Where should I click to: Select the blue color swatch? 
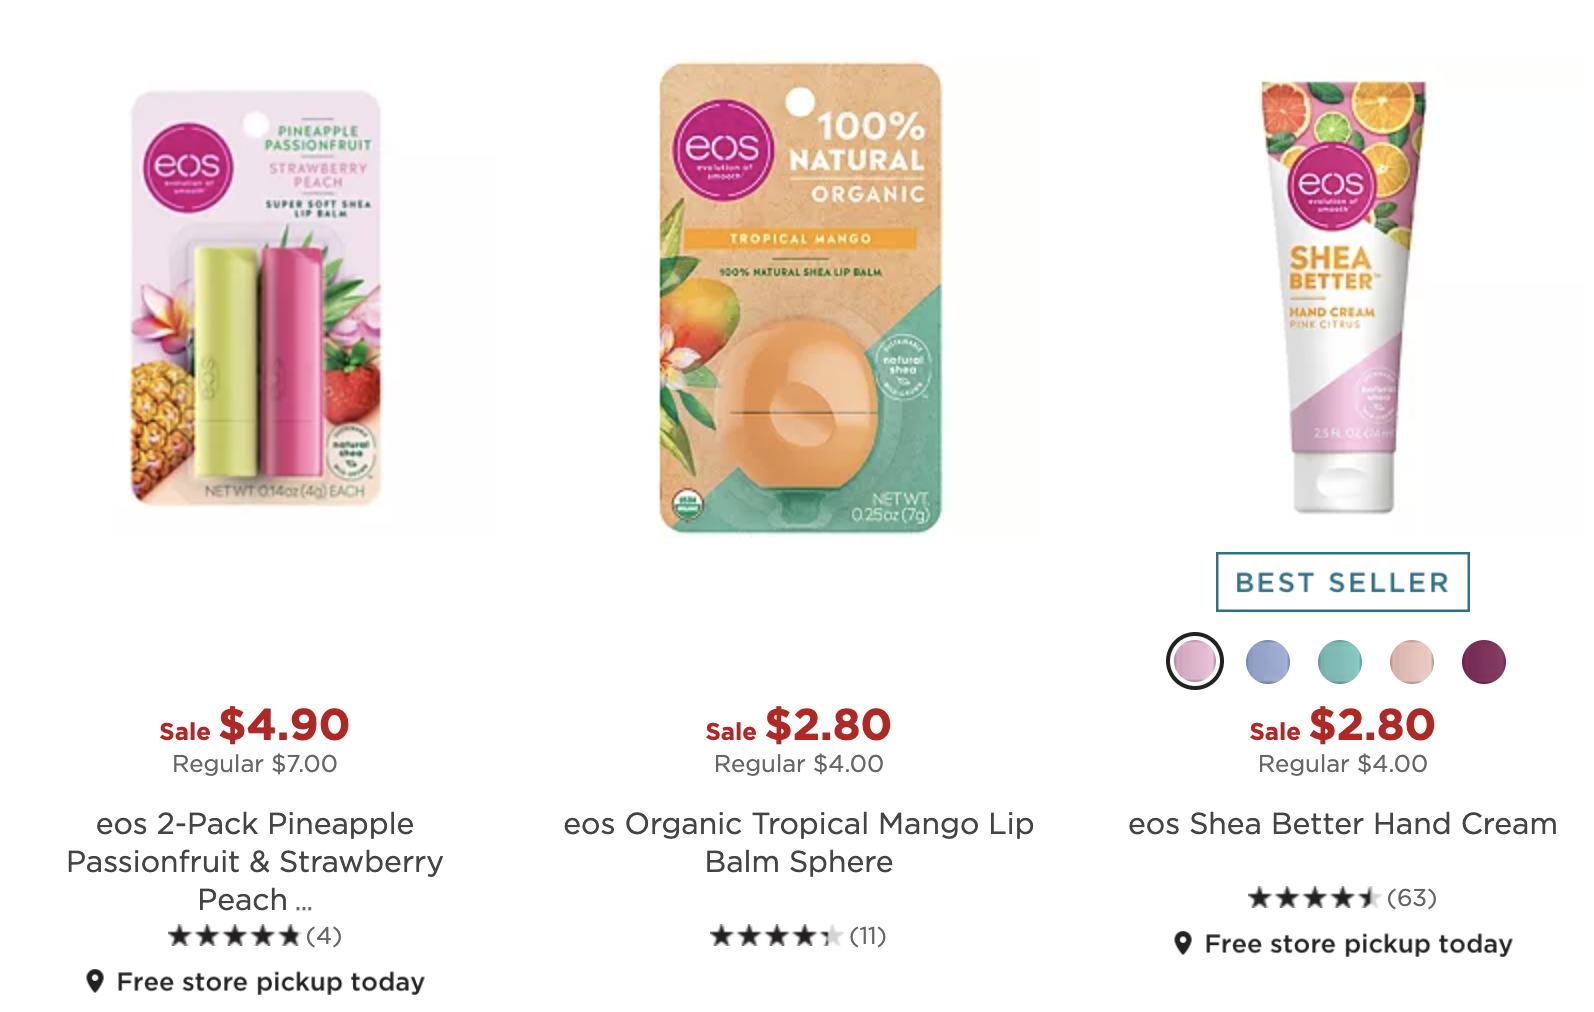1267,662
